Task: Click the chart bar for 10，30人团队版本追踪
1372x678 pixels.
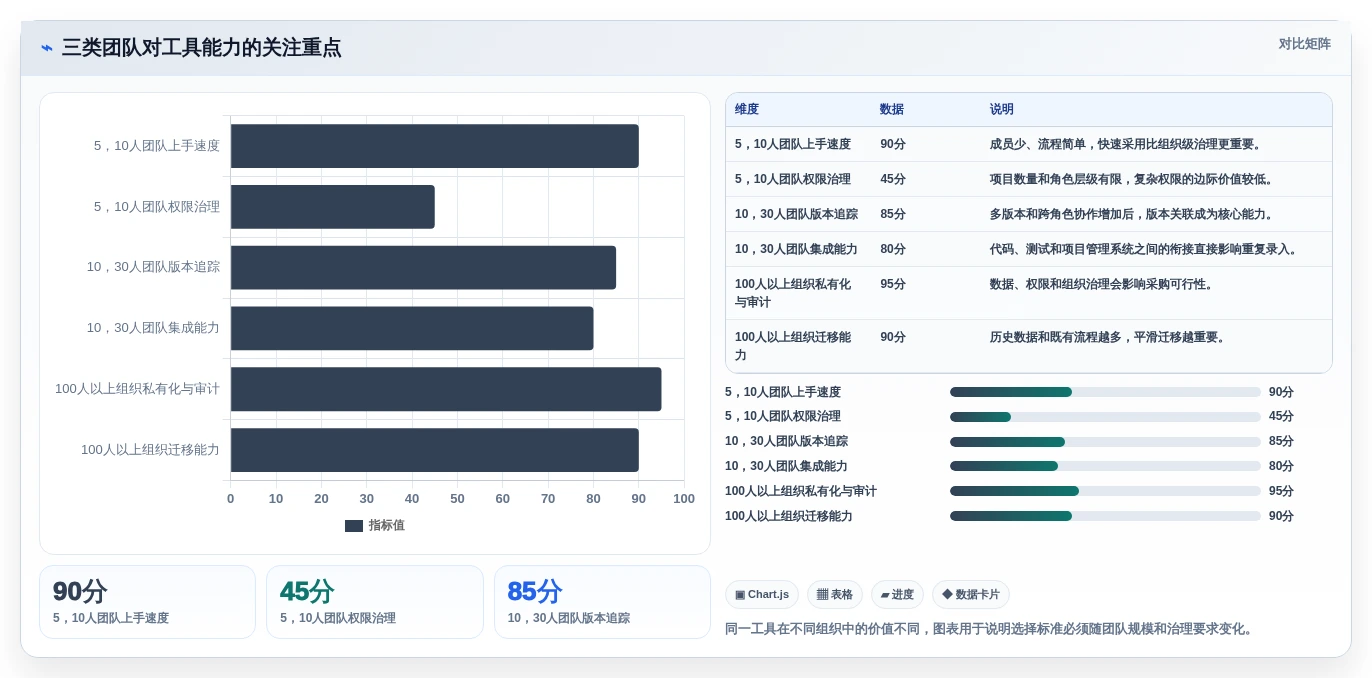Action: click(x=423, y=268)
